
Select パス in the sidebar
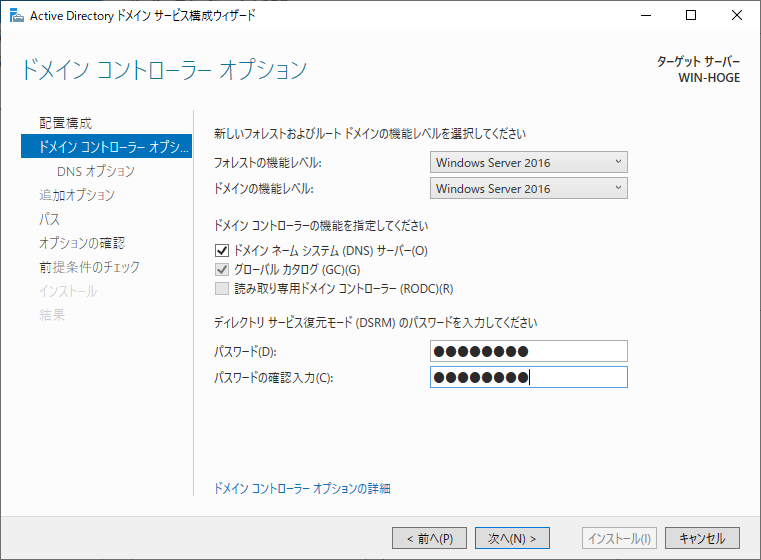(x=50, y=219)
